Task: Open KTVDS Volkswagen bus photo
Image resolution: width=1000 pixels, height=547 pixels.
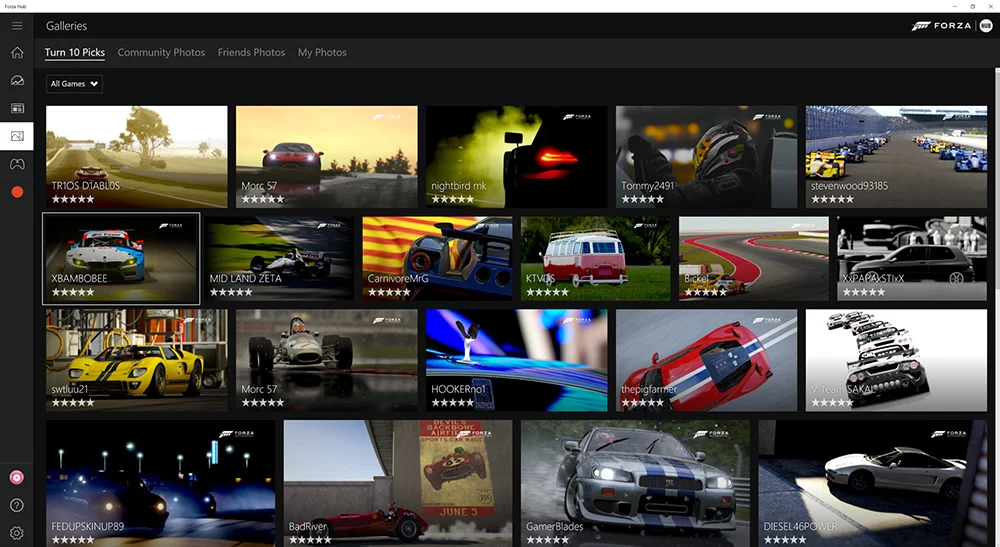Action: (596, 259)
